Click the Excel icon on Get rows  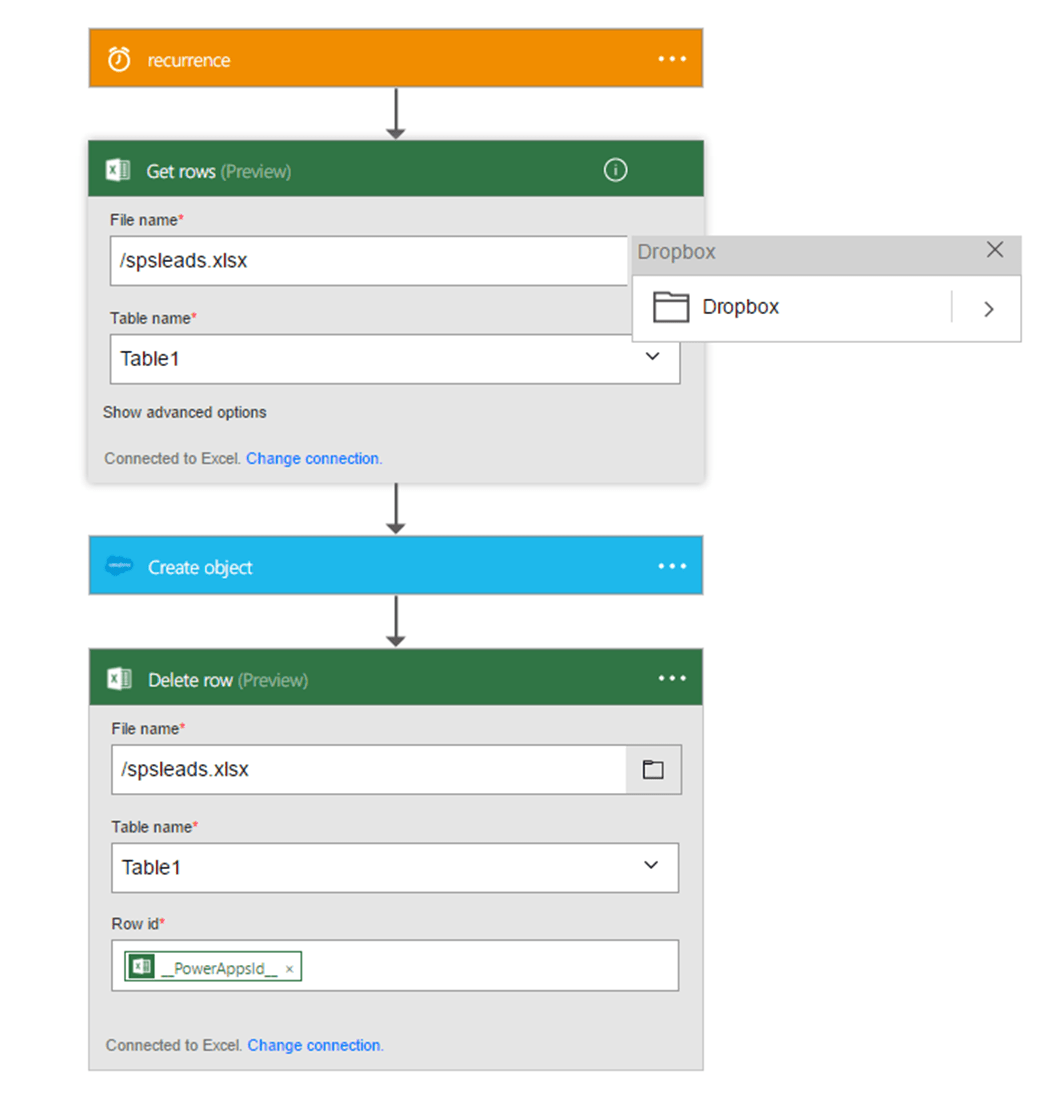pos(118,171)
